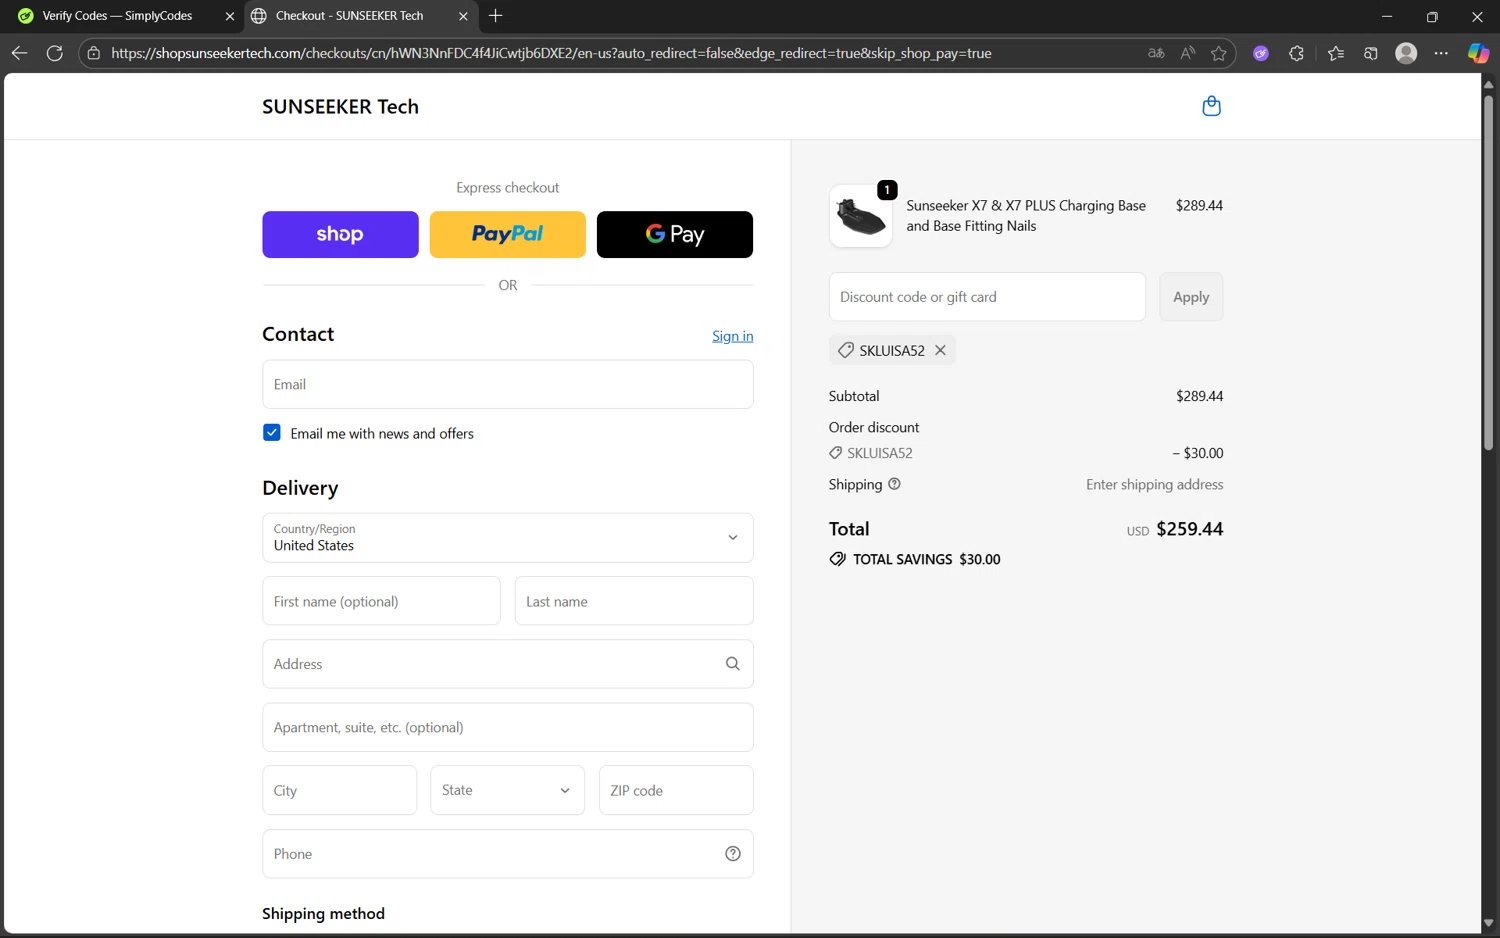This screenshot has height=938, width=1500.
Task: Close the Checkout SUNSEEKER Tech tab
Action: pos(463,16)
